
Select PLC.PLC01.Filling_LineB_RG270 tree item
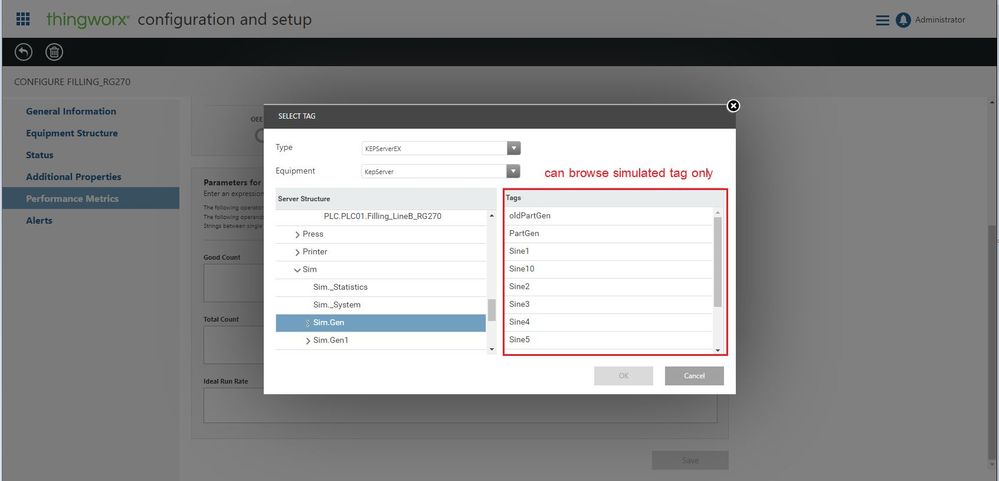tap(382, 217)
